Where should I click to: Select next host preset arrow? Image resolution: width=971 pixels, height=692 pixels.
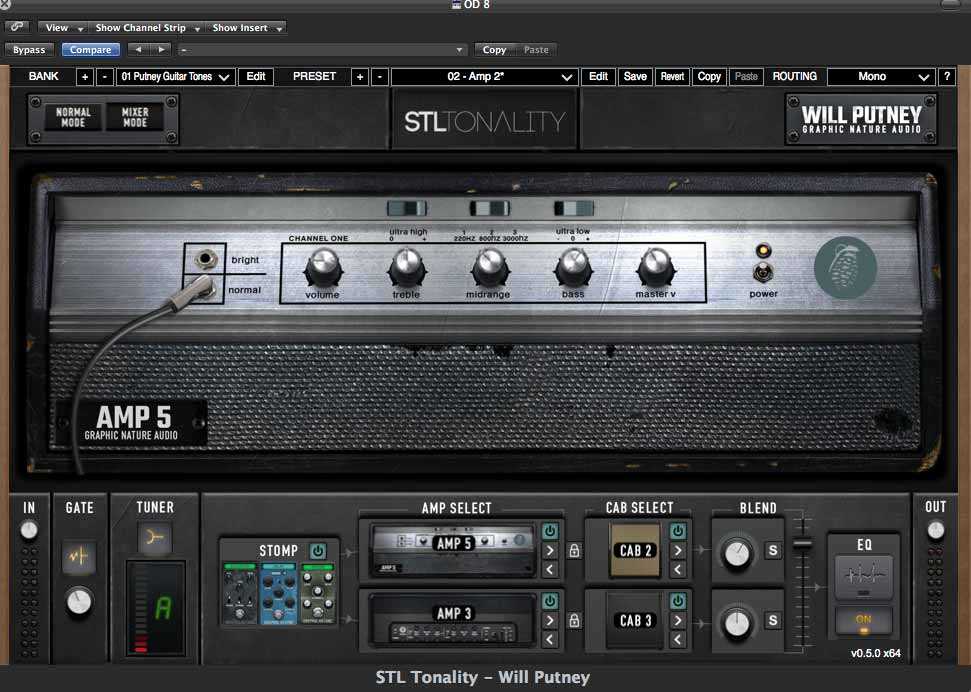(161, 50)
